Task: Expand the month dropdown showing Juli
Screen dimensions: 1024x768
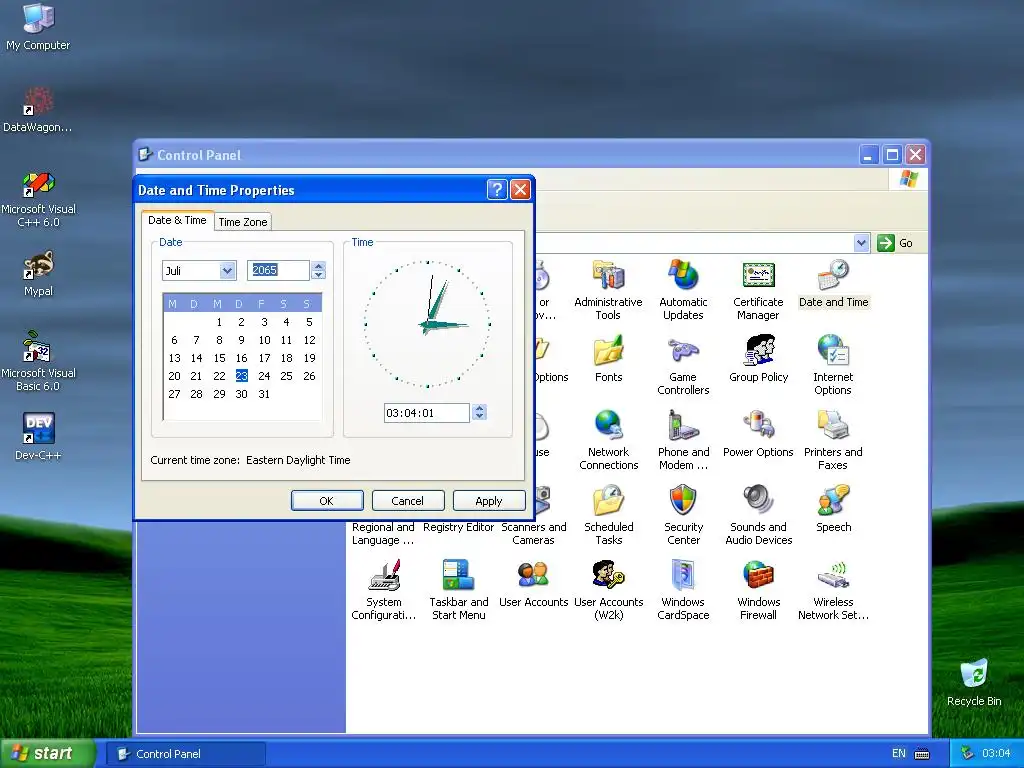Action: 227,270
